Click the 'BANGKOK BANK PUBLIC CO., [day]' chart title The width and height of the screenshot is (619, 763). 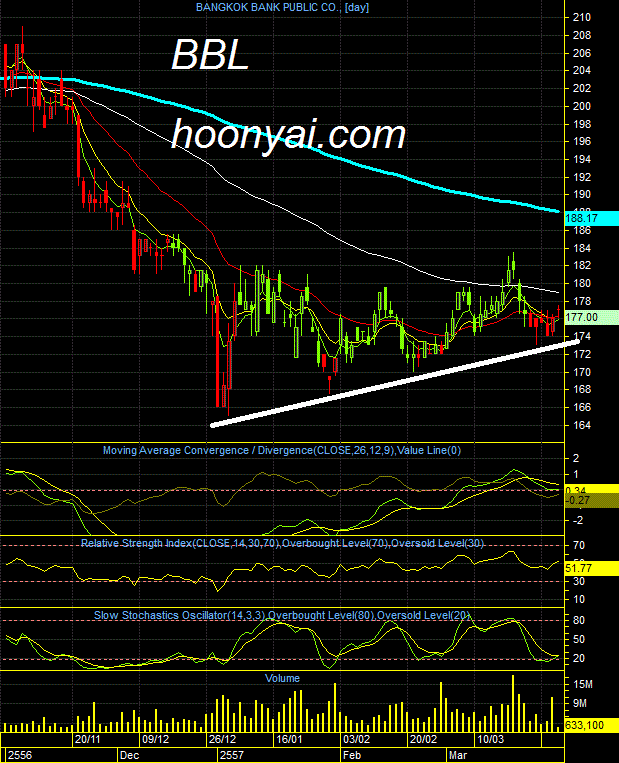[x=282, y=7]
